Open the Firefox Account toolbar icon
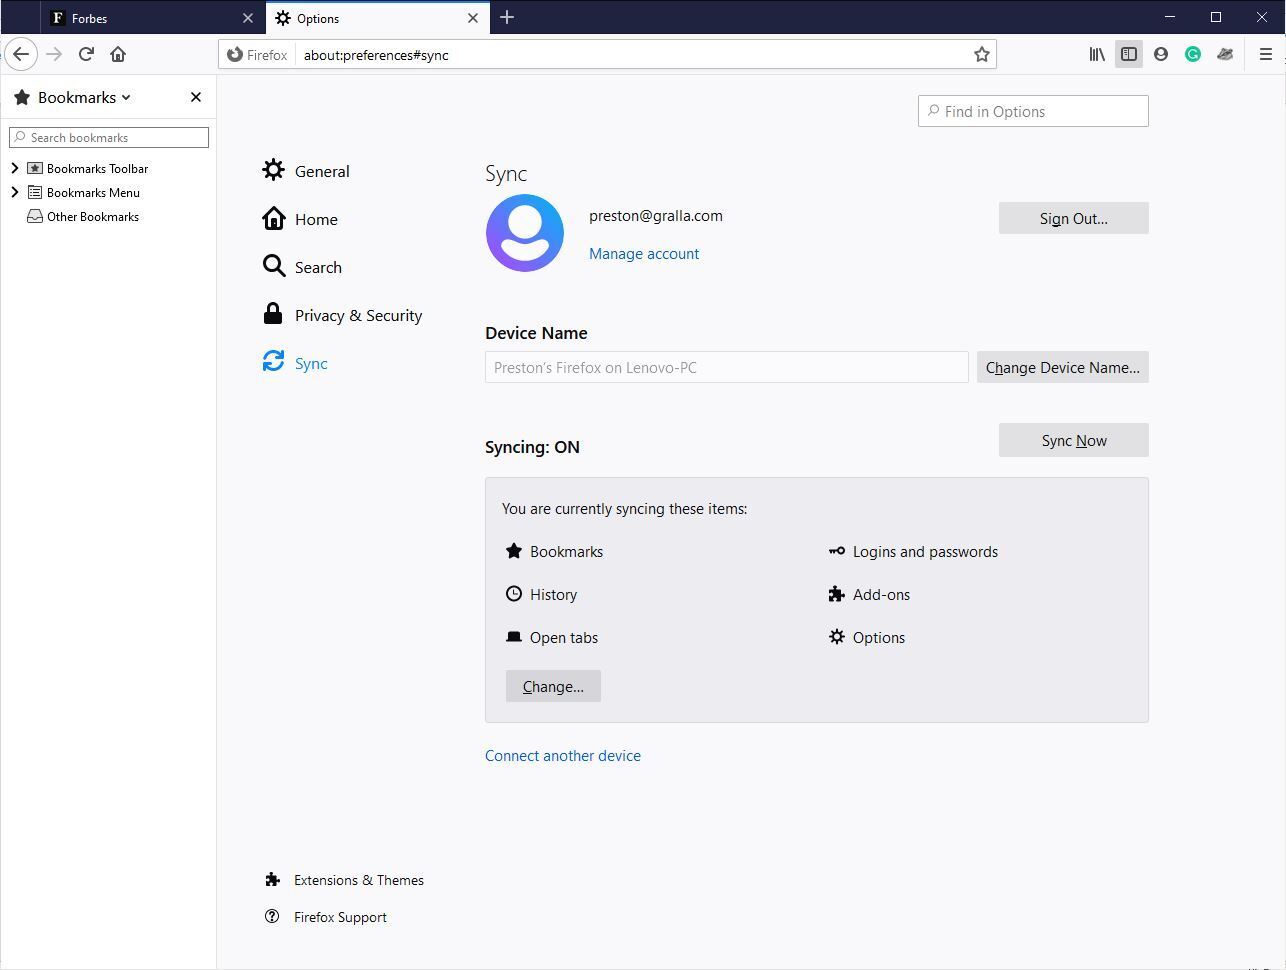The height and width of the screenshot is (970, 1286). pos(1161,54)
